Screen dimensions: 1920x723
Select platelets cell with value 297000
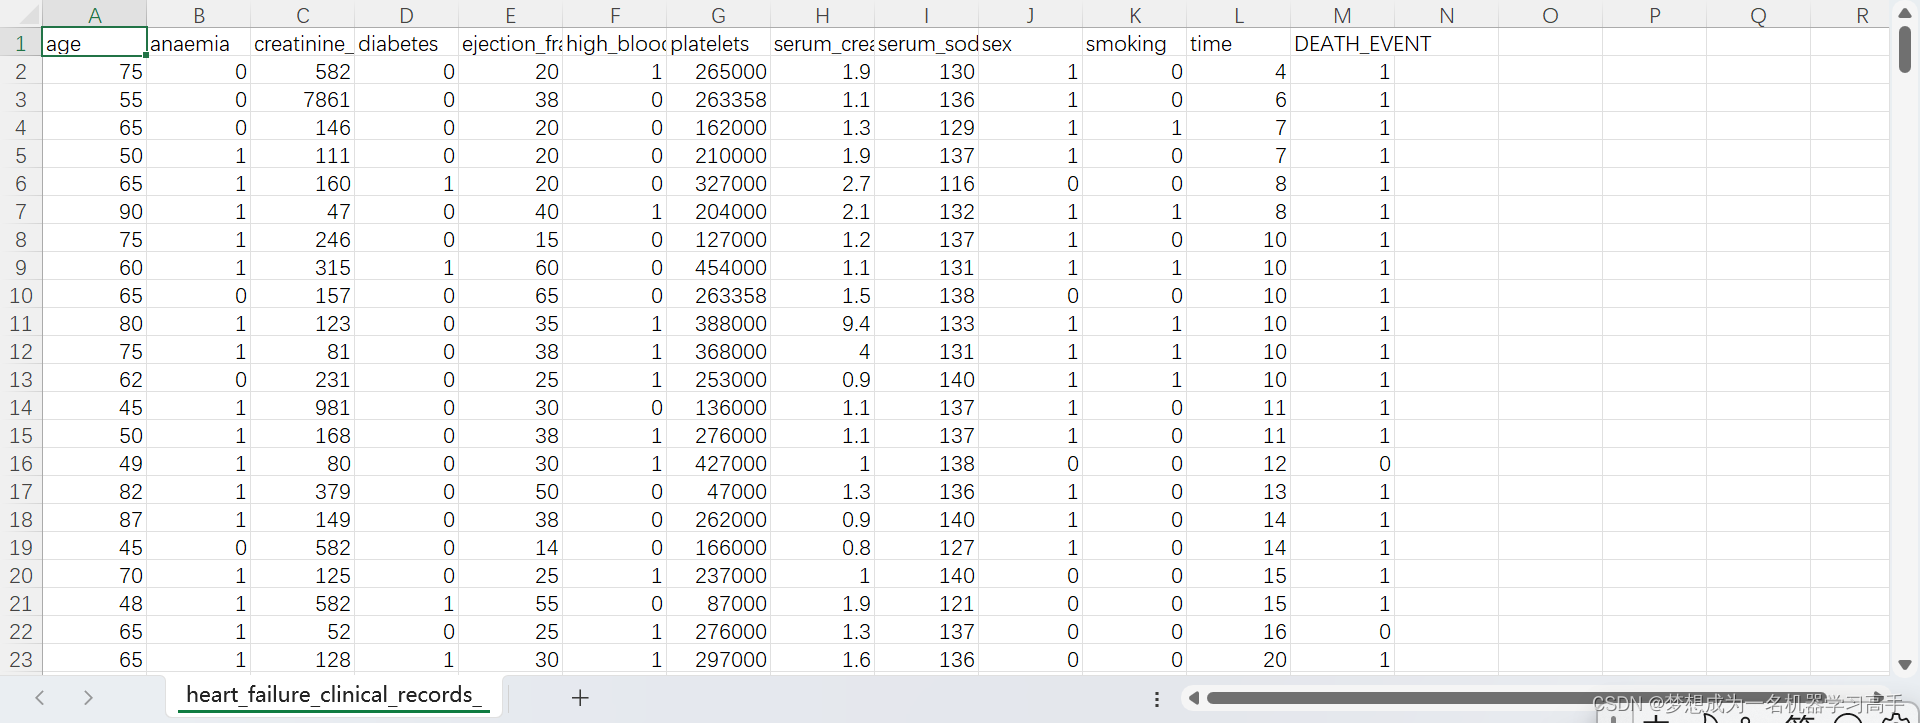[x=718, y=659]
